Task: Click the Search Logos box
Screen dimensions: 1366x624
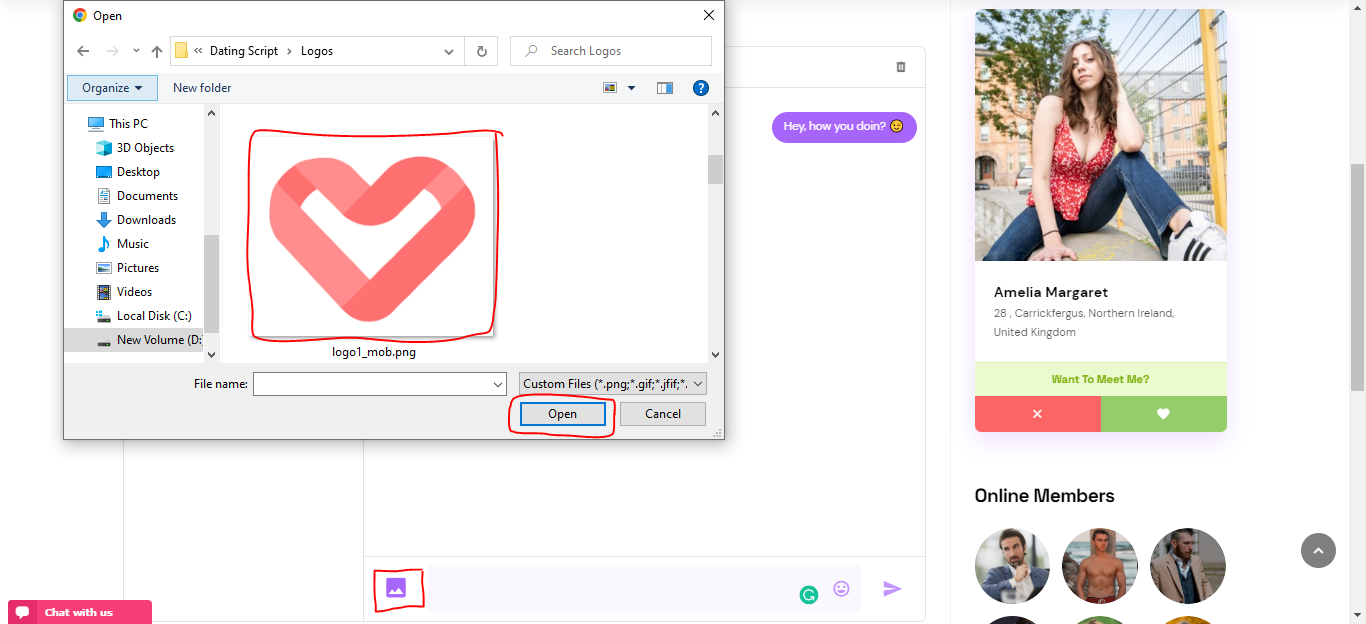Action: (611, 51)
